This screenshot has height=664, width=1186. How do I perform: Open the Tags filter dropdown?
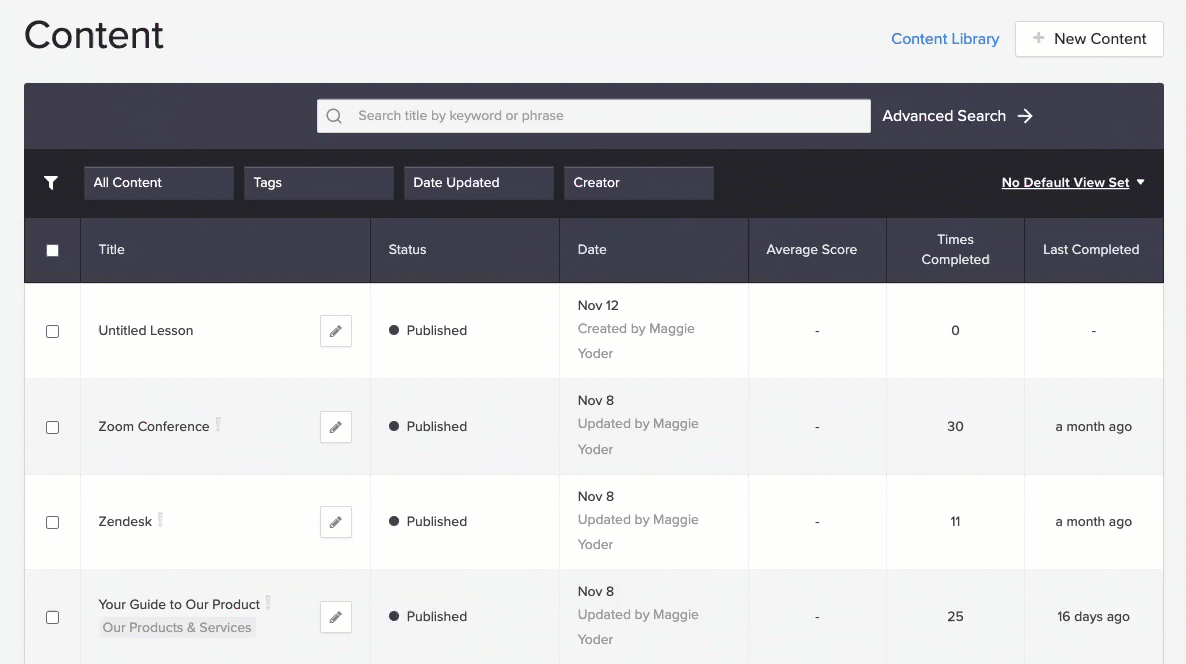click(x=318, y=183)
